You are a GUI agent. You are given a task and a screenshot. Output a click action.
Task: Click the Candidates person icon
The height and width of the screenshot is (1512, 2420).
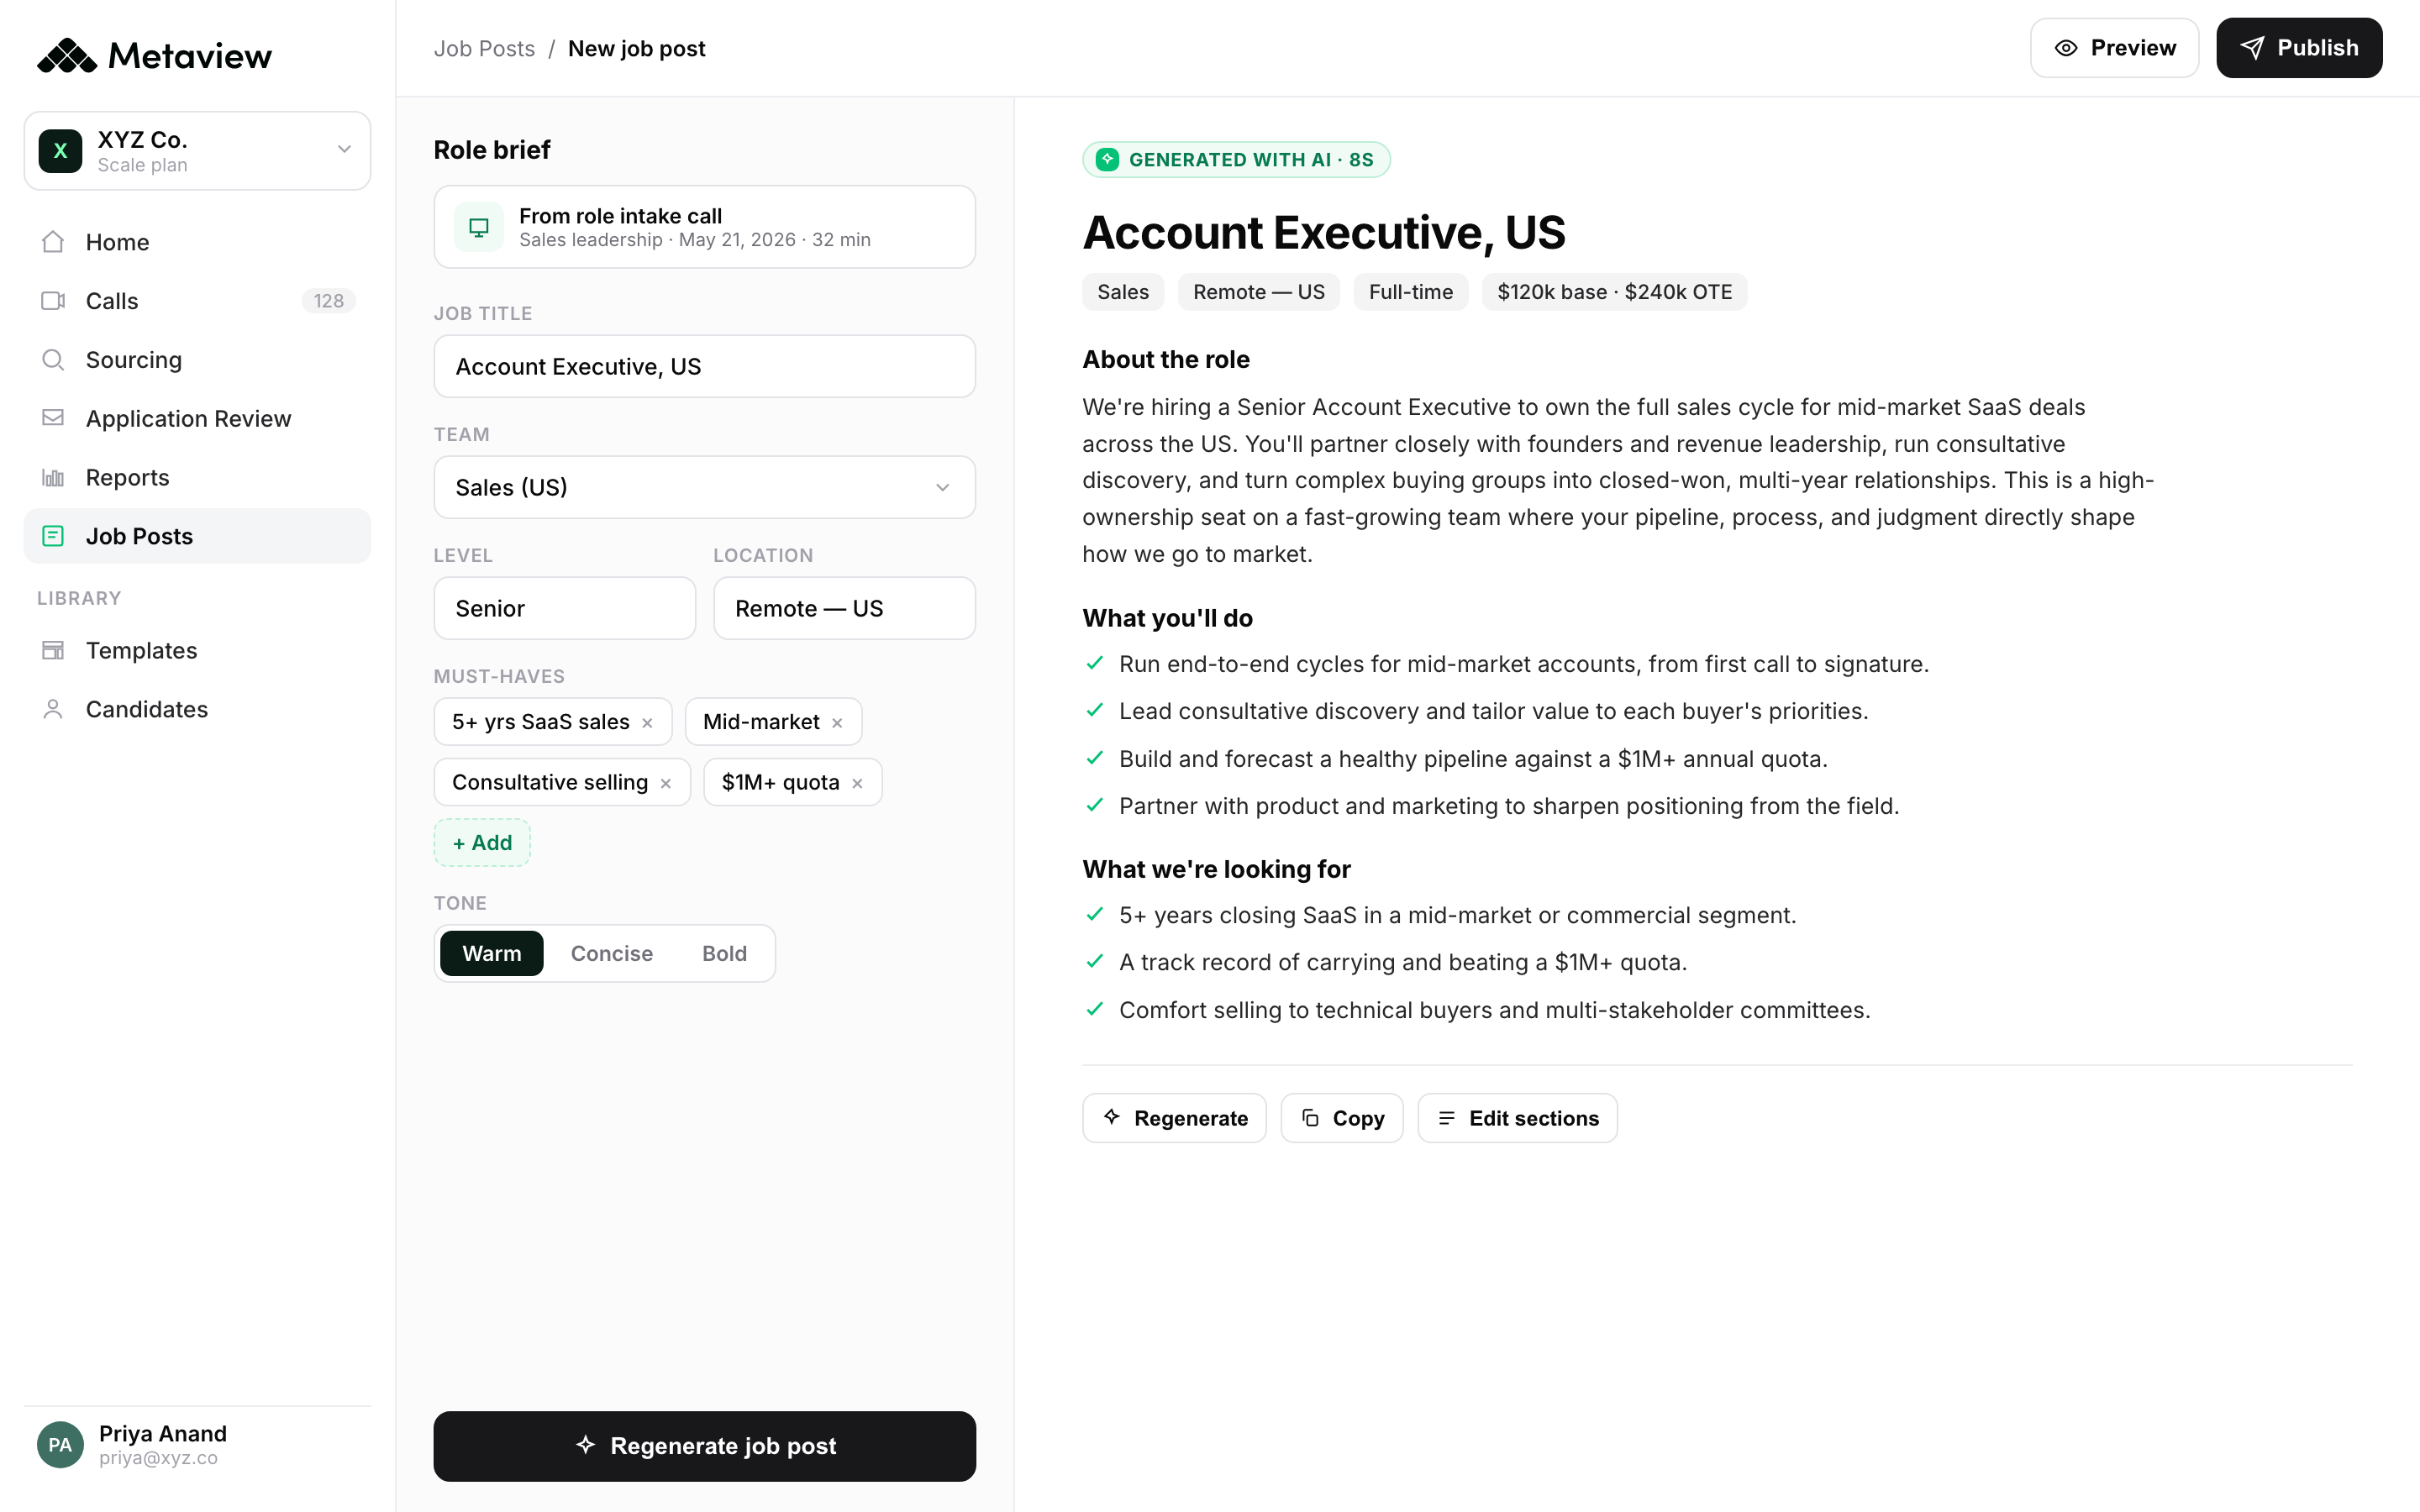click(53, 709)
